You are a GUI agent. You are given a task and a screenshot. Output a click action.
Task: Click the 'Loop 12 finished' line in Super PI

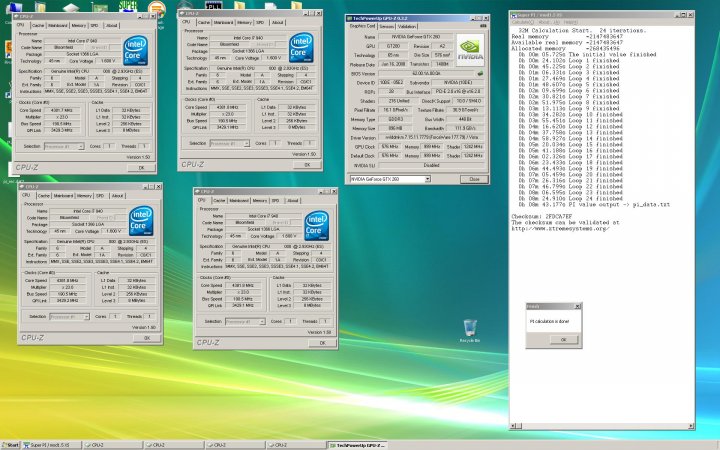tap(570, 126)
